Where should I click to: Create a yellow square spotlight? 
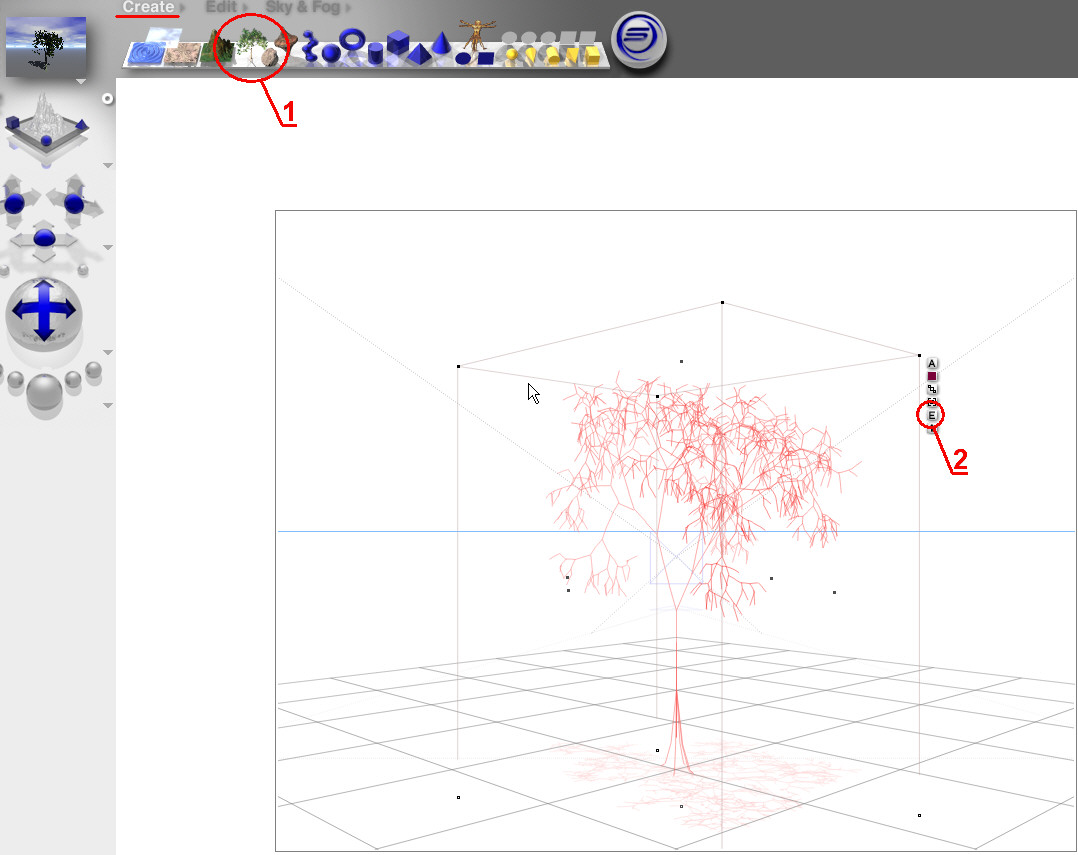click(x=571, y=55)
